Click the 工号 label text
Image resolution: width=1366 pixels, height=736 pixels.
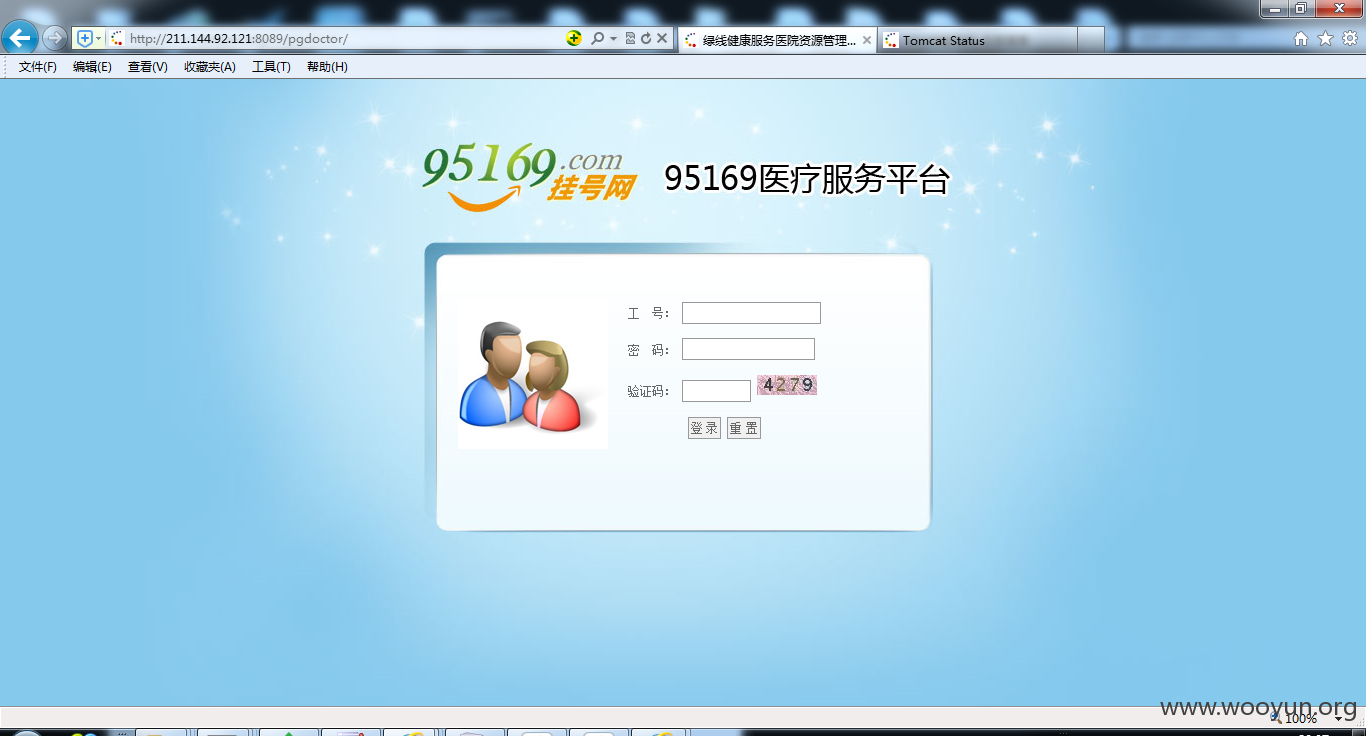[648, 313]
